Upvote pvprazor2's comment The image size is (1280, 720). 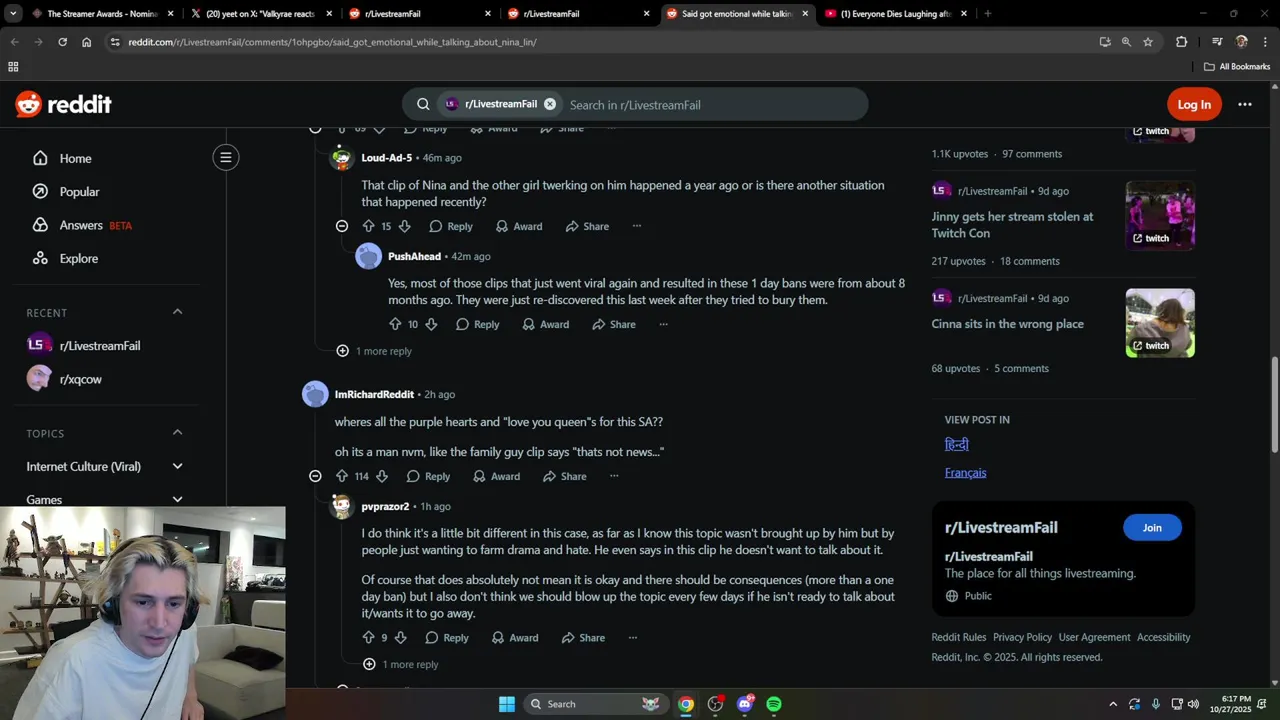tap(368, 638)
